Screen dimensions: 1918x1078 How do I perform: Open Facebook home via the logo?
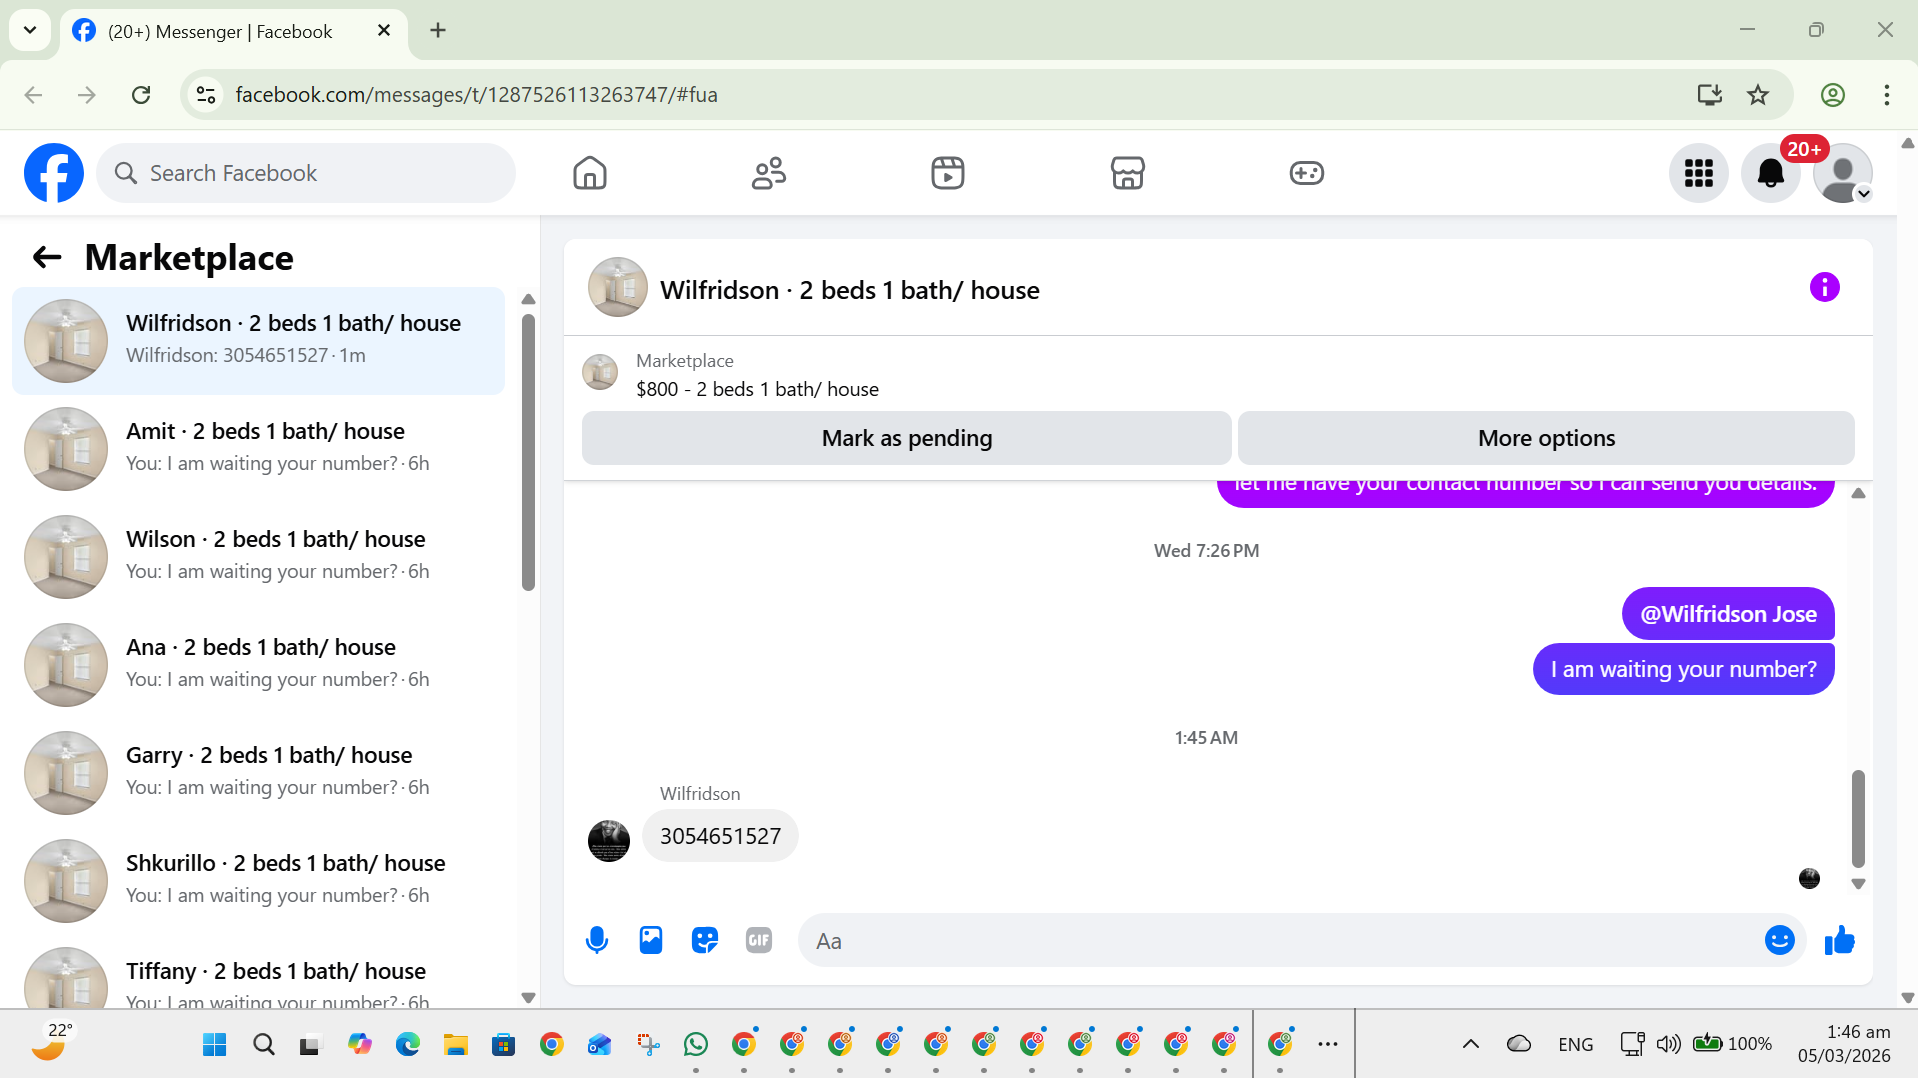(54, 173)
